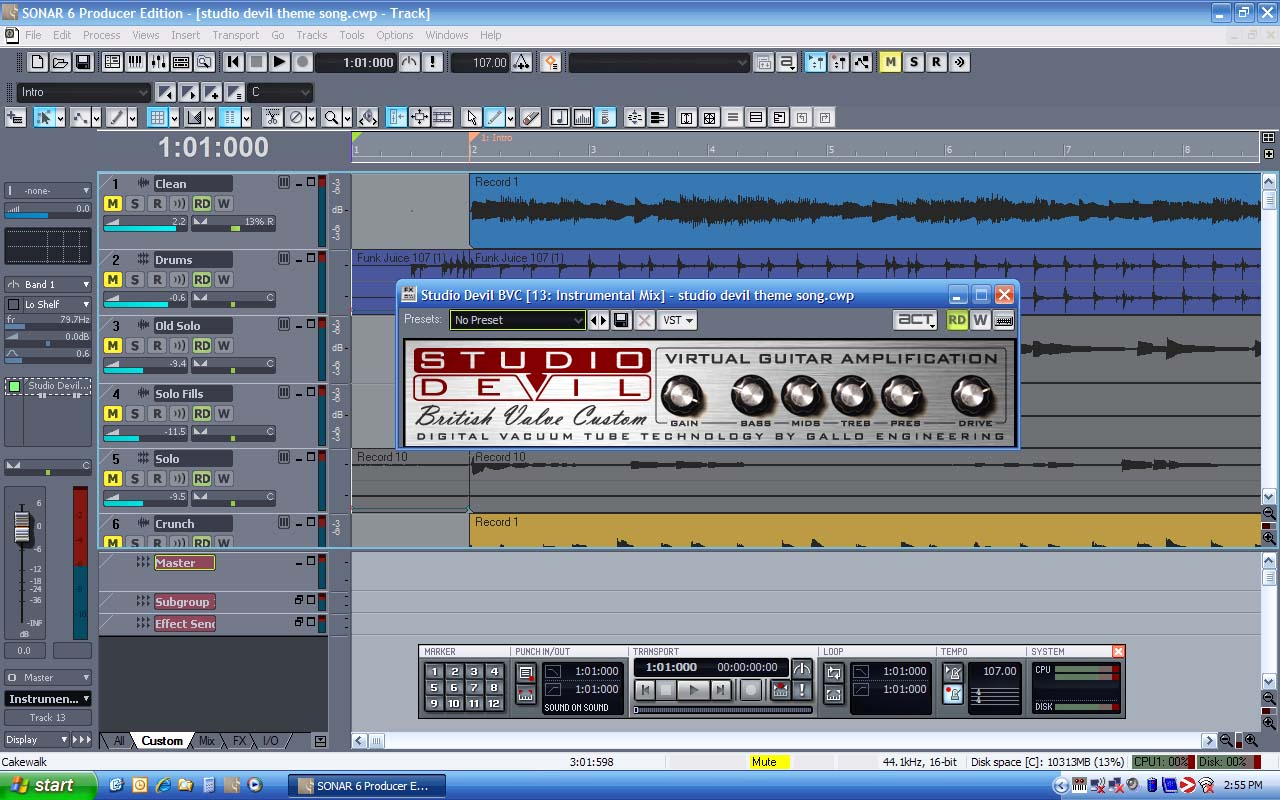Open Piano Roll view from toolbar
Viewport: 1280px width, 800px height.
[135, 62]
